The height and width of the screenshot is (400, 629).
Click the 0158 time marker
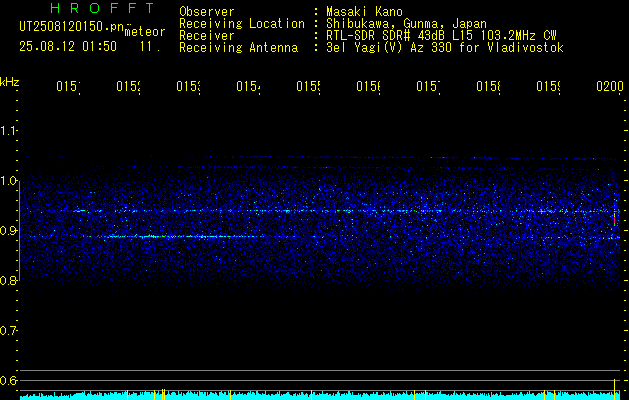coord(488,86)
